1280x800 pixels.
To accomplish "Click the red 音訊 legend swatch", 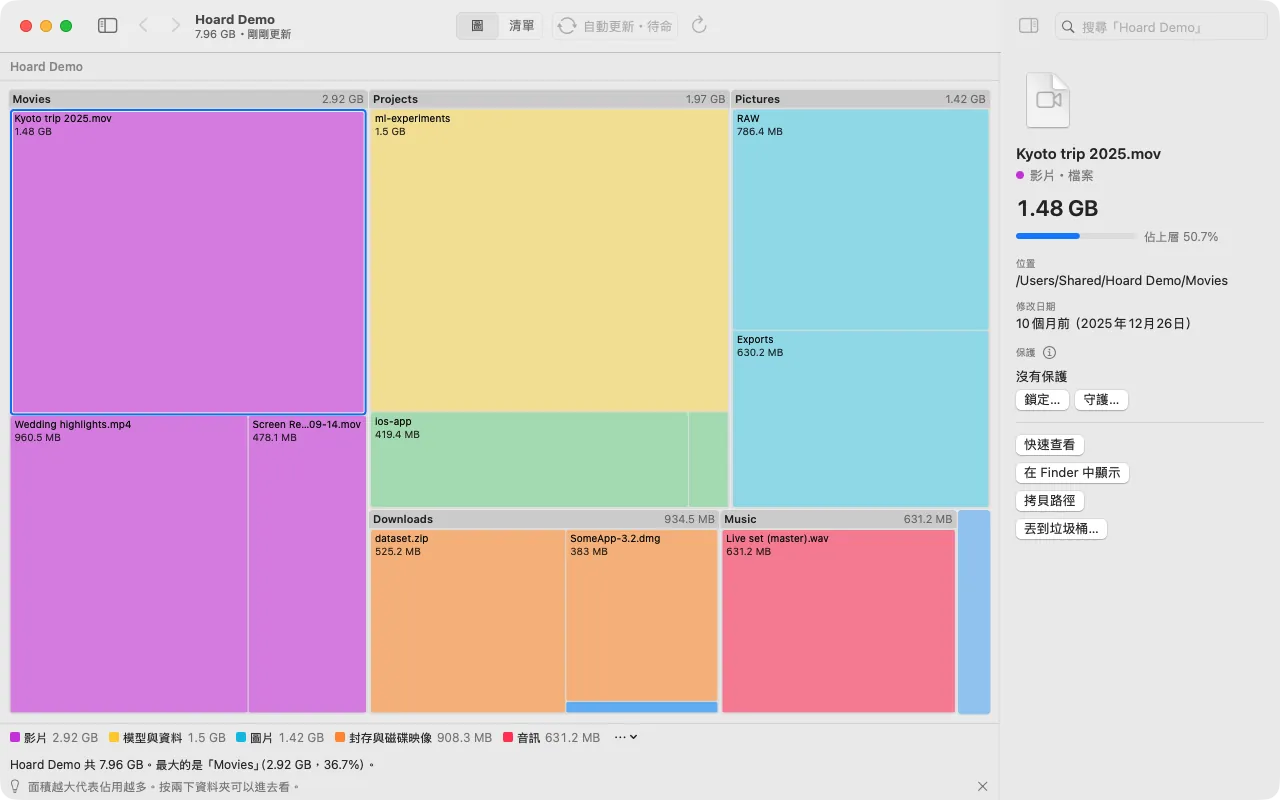I will (x=508, y=738).
